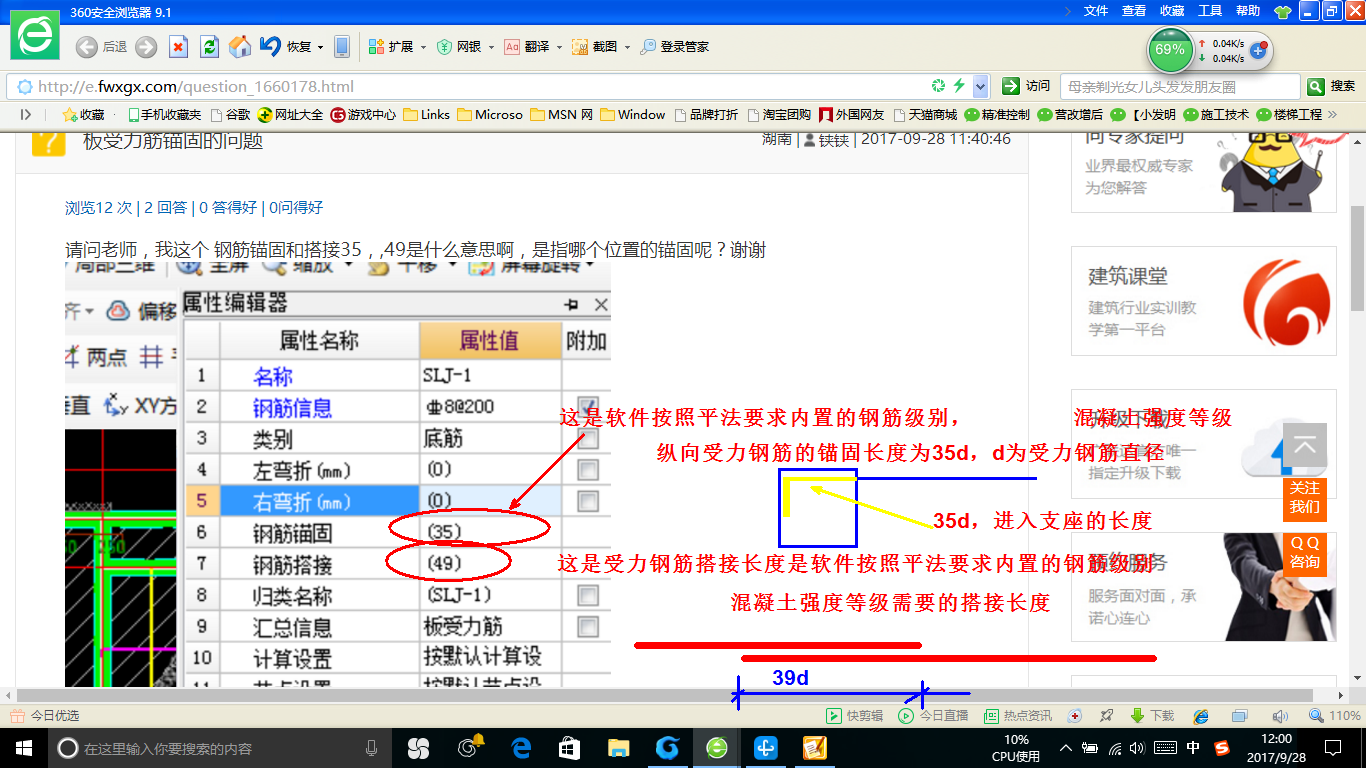Open the 工具 menu
The width and height of the screenshot is (1366, 768).
click(1210, 10)
